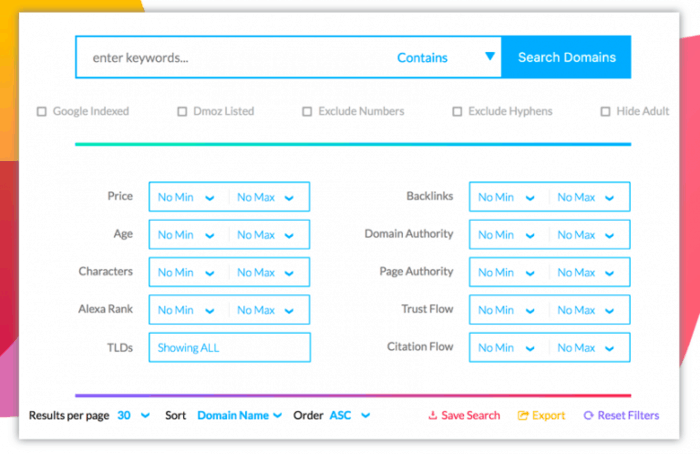Open the Sort Domain Name dropdown
Viewport: 700px width, 454px height.
click(240, 415)
